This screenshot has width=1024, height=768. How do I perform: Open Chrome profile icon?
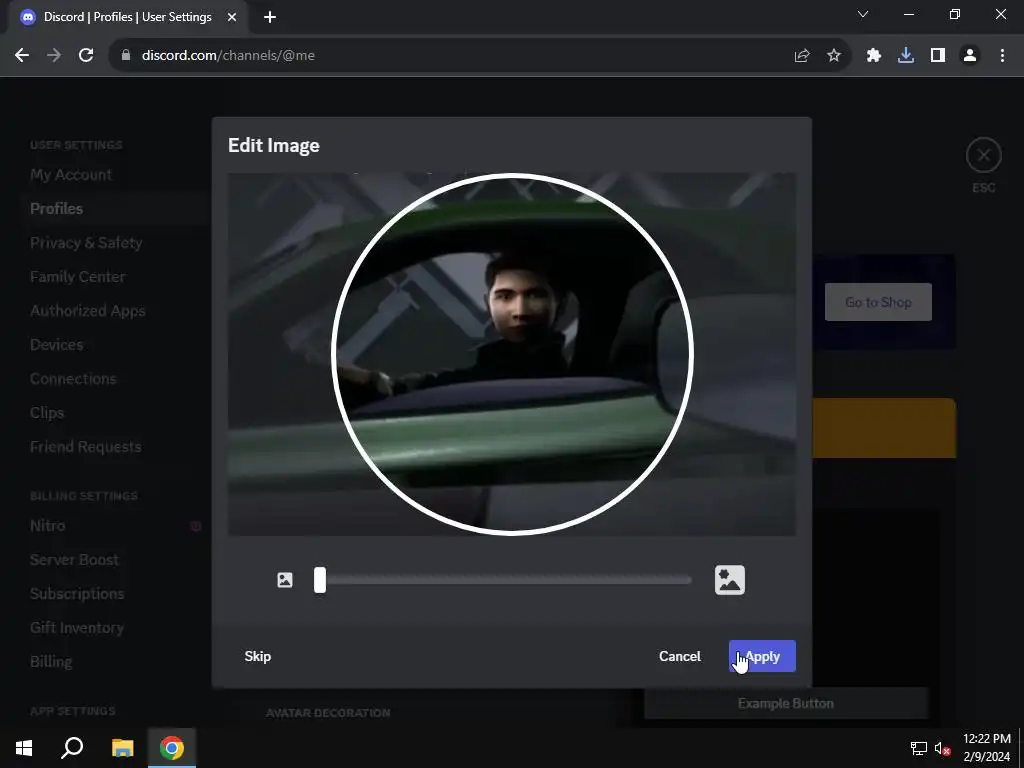pyautogui.click(x=970, y=56)
